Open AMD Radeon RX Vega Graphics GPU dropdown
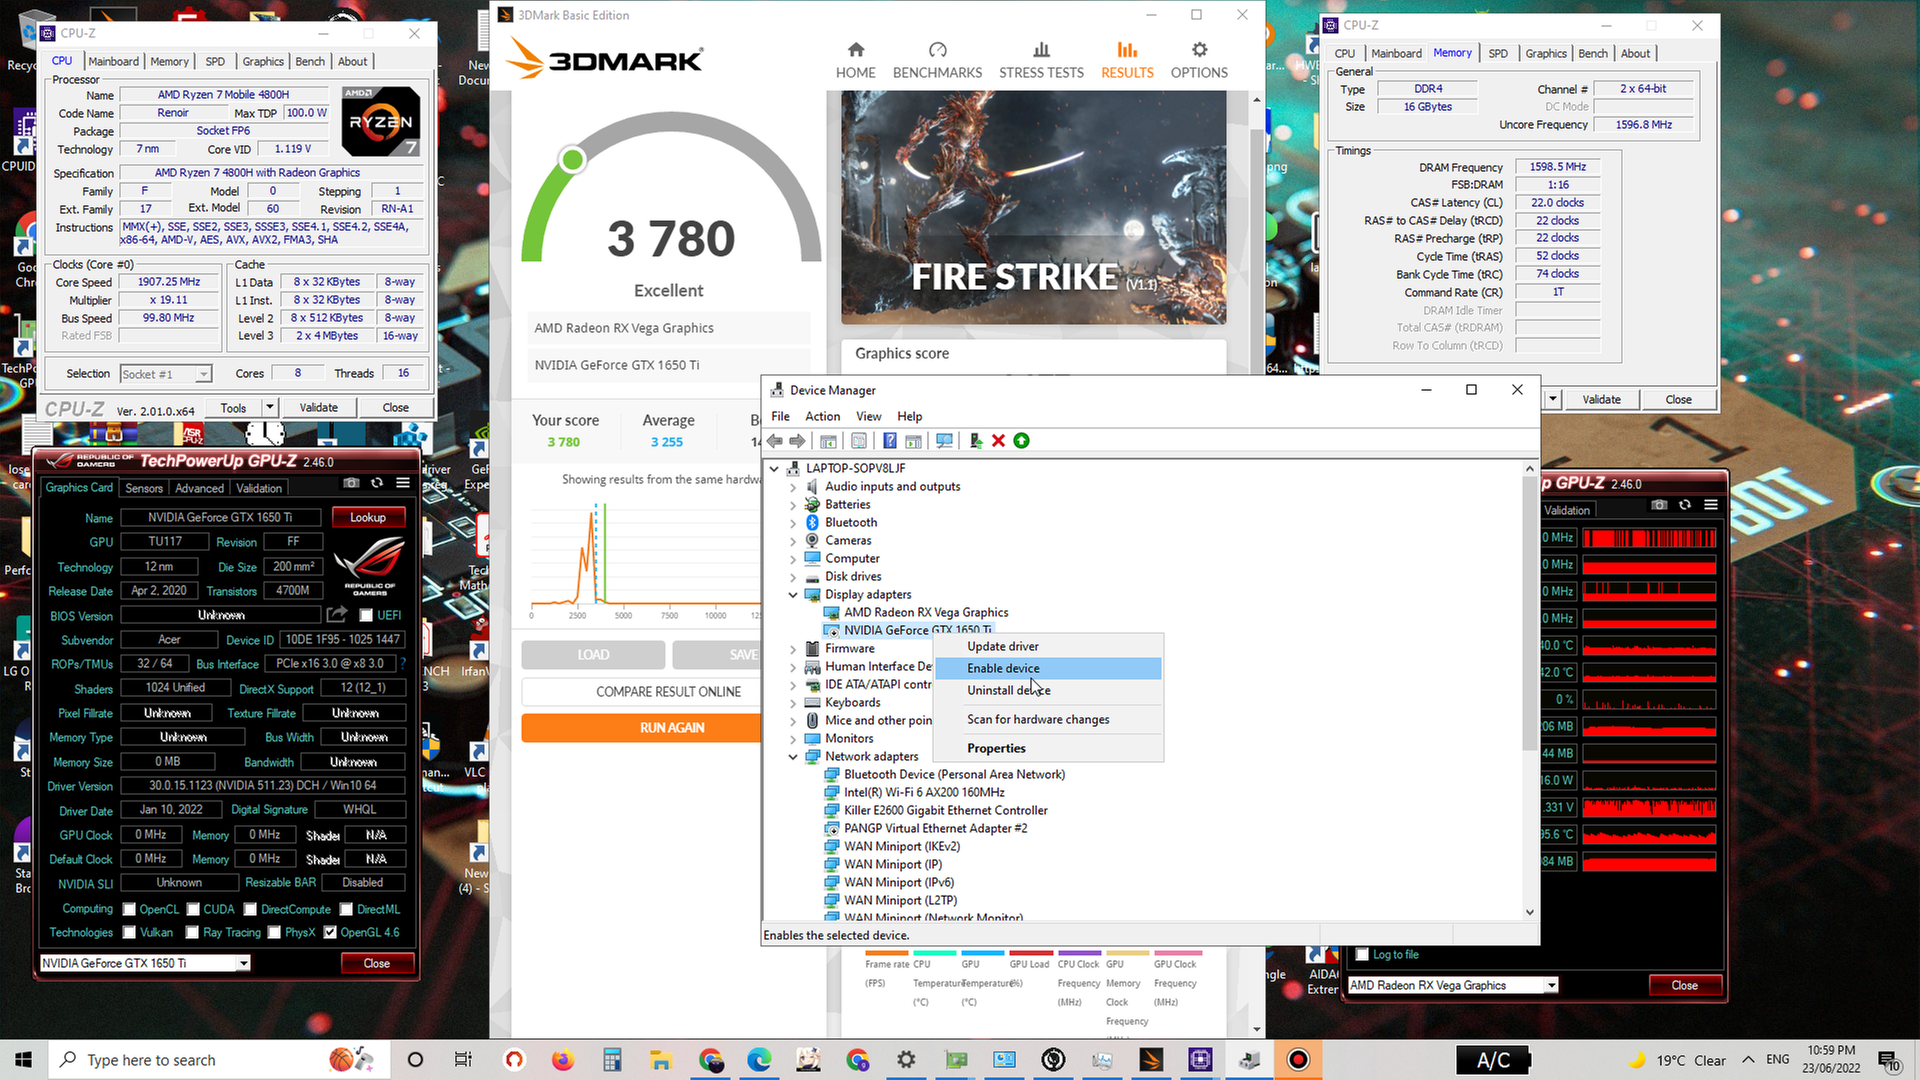The width and height of the screenshot is (1920, 1080). pos(1453,985)
